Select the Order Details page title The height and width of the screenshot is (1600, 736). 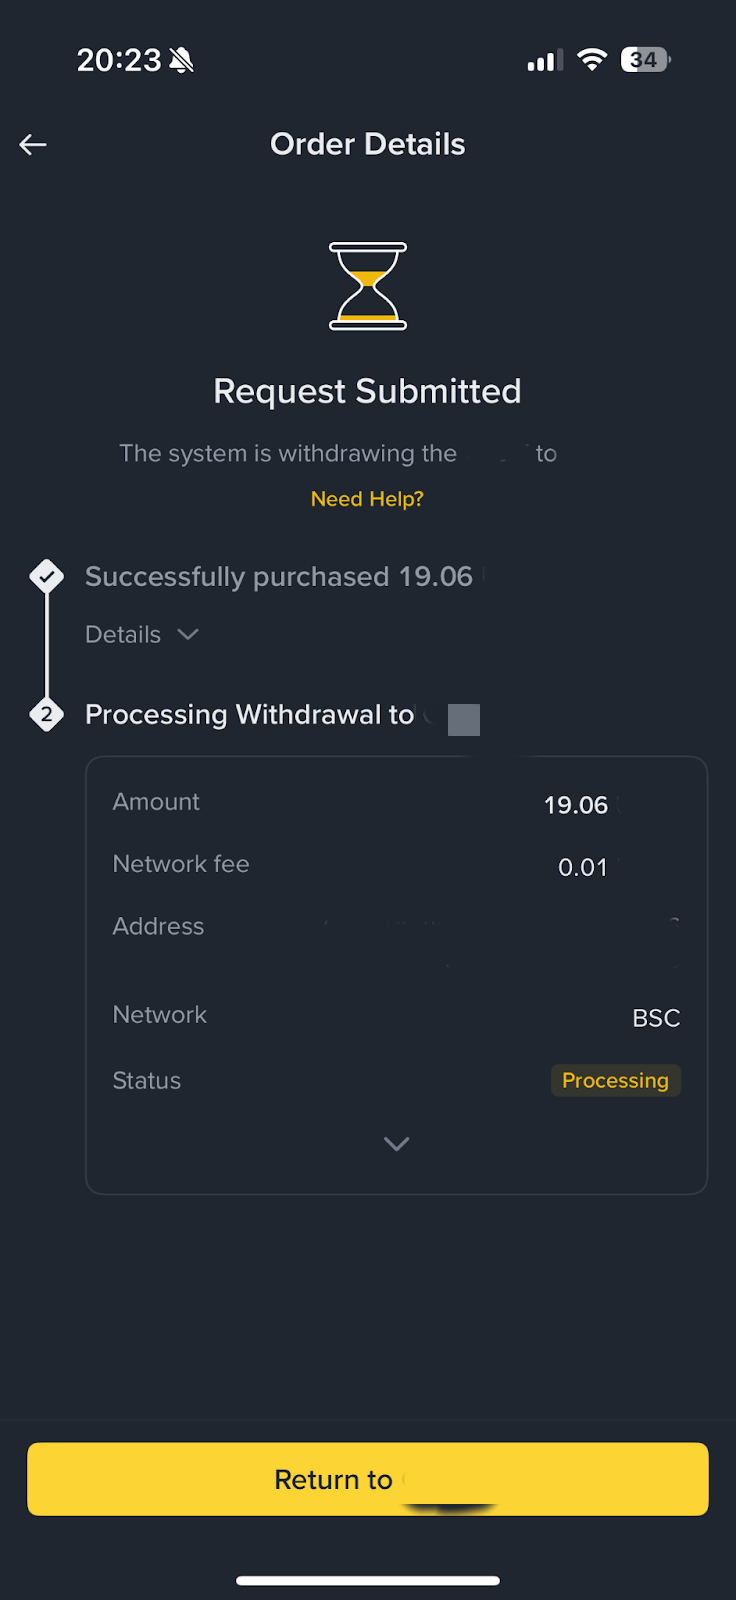click(368, 144)
